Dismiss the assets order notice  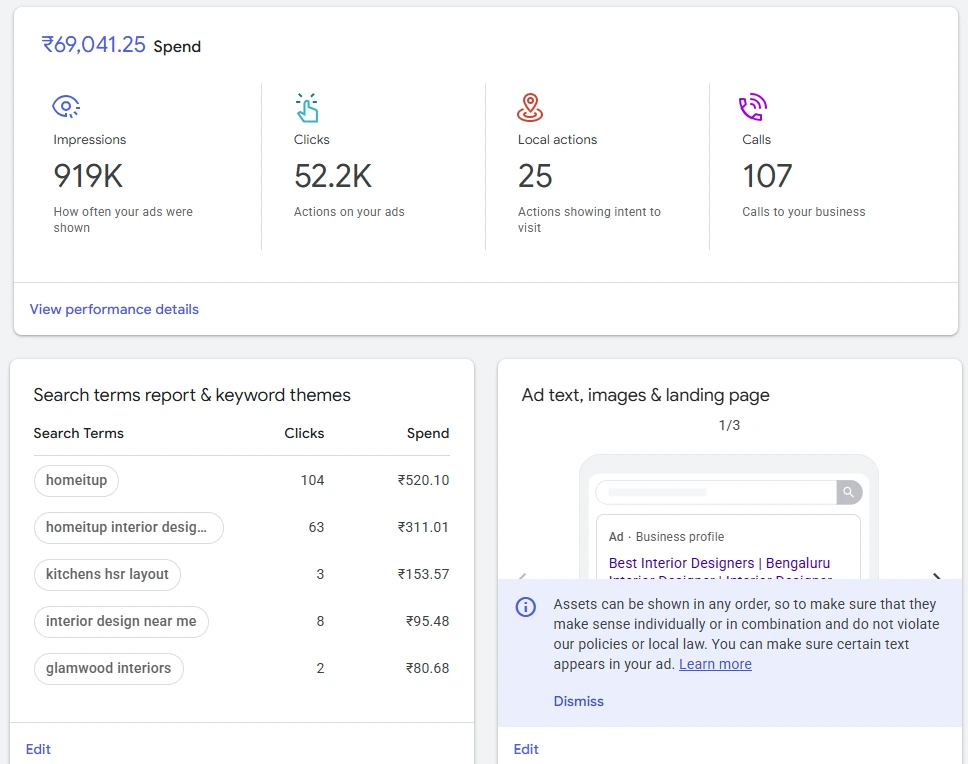click(578, 701)
